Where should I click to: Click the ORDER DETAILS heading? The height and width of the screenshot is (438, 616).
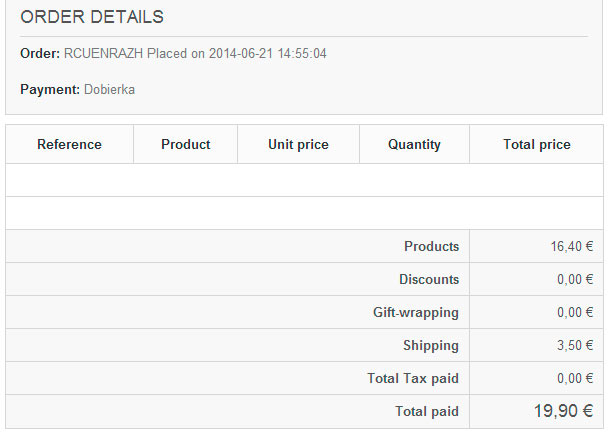(92, 17)
